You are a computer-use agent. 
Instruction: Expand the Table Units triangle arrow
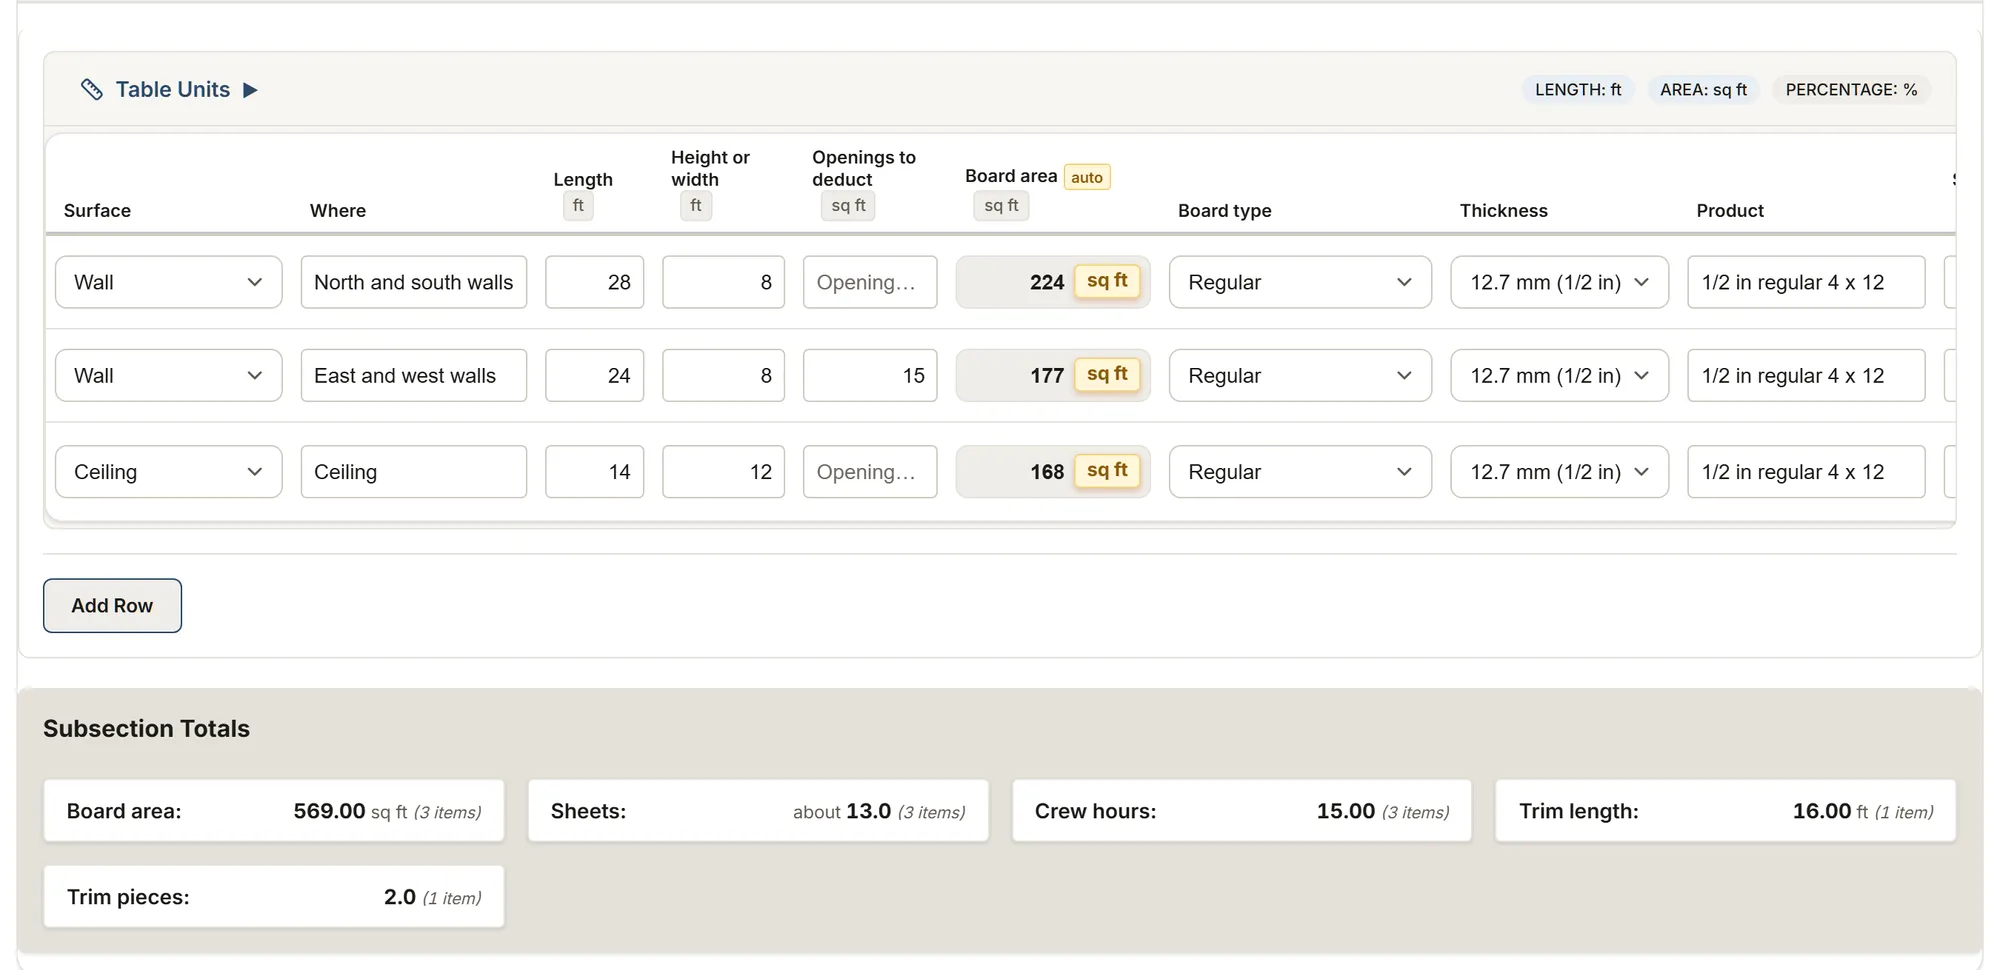pos(250,90)
